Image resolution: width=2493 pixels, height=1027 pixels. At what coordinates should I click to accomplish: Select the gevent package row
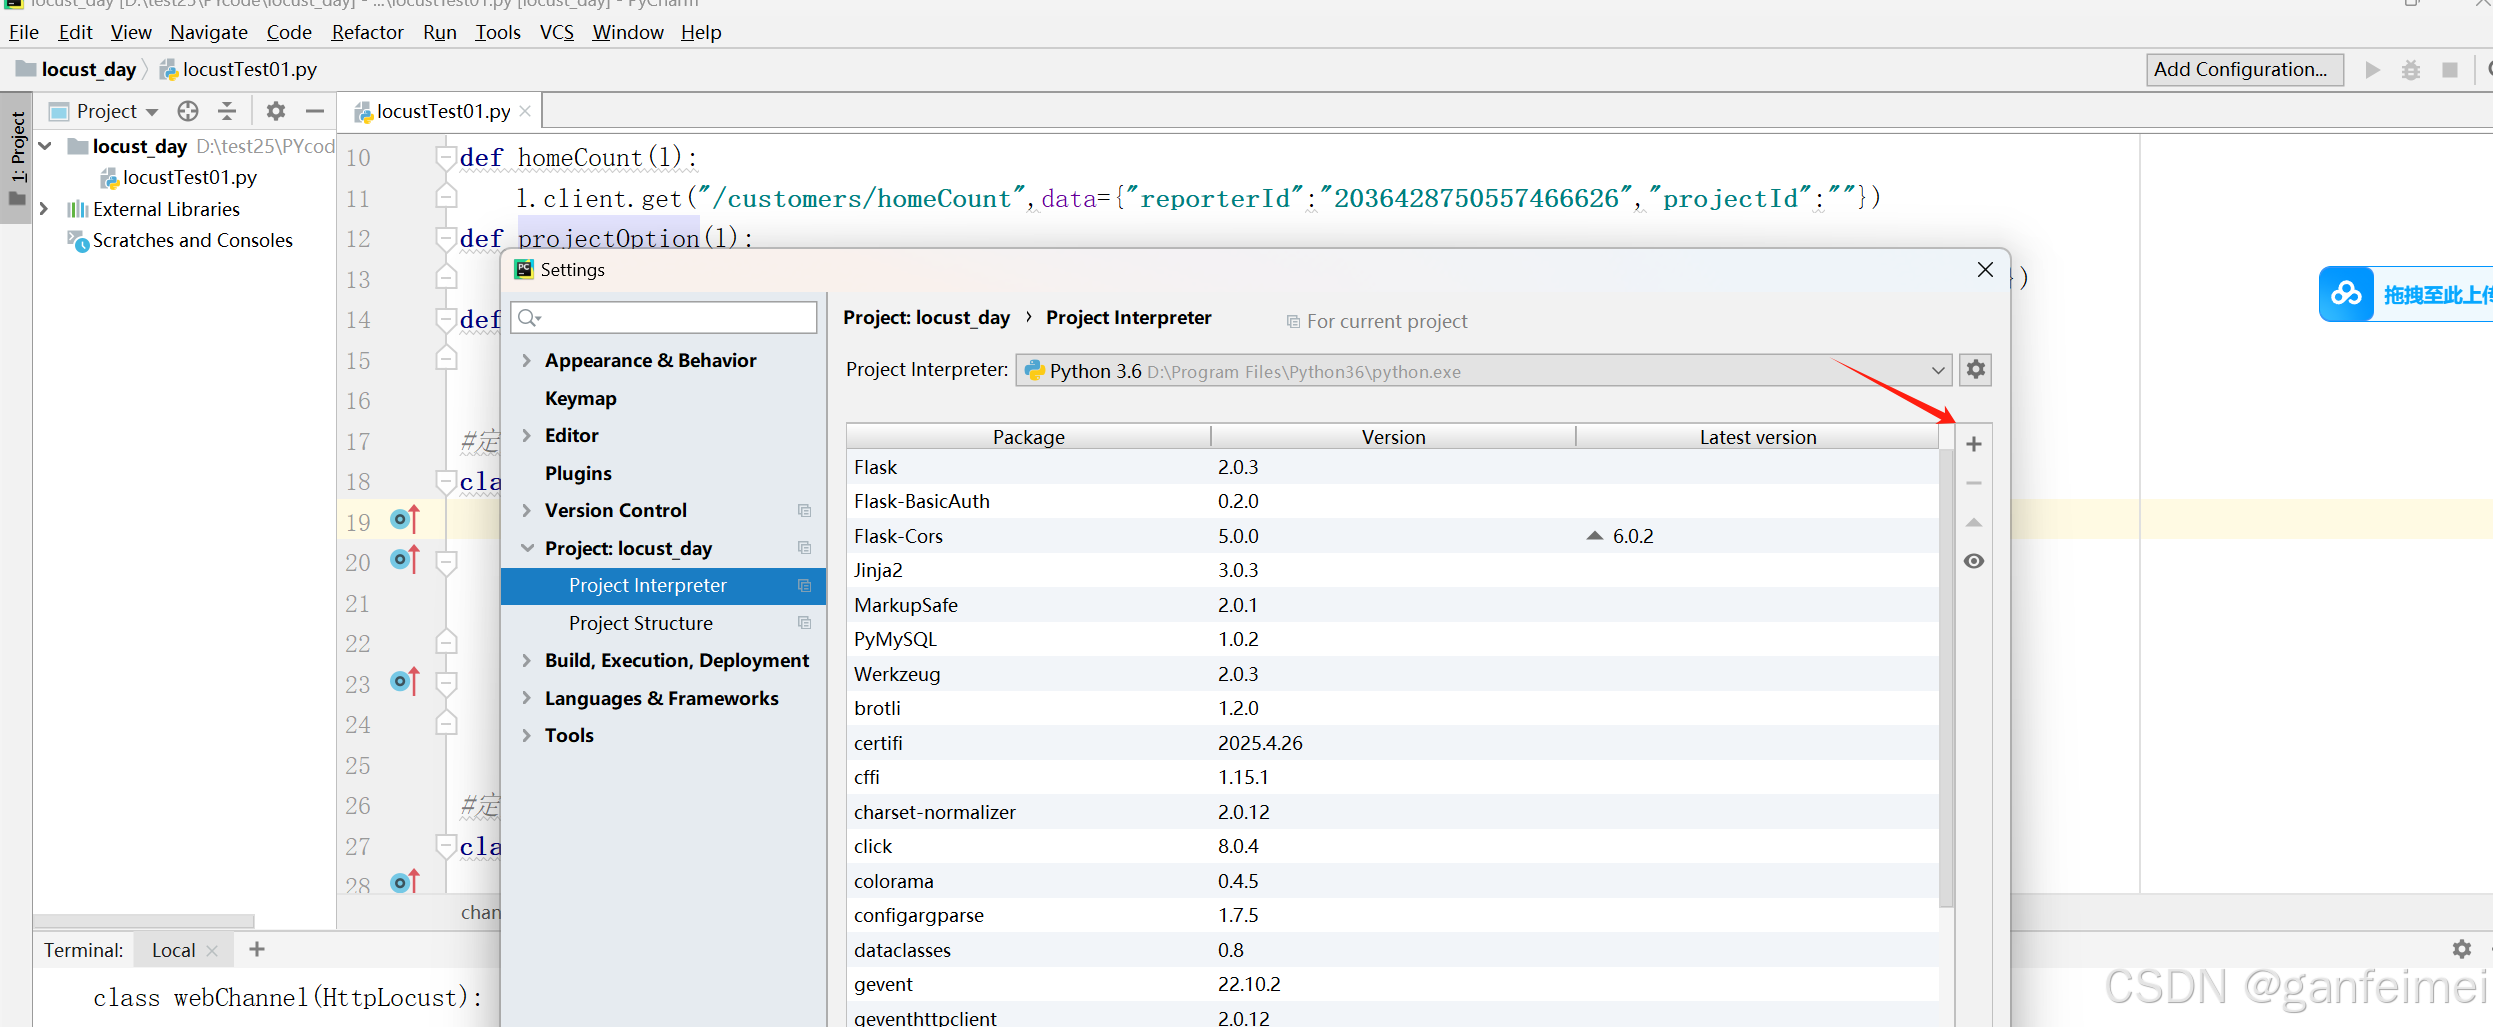[1392, 984]
